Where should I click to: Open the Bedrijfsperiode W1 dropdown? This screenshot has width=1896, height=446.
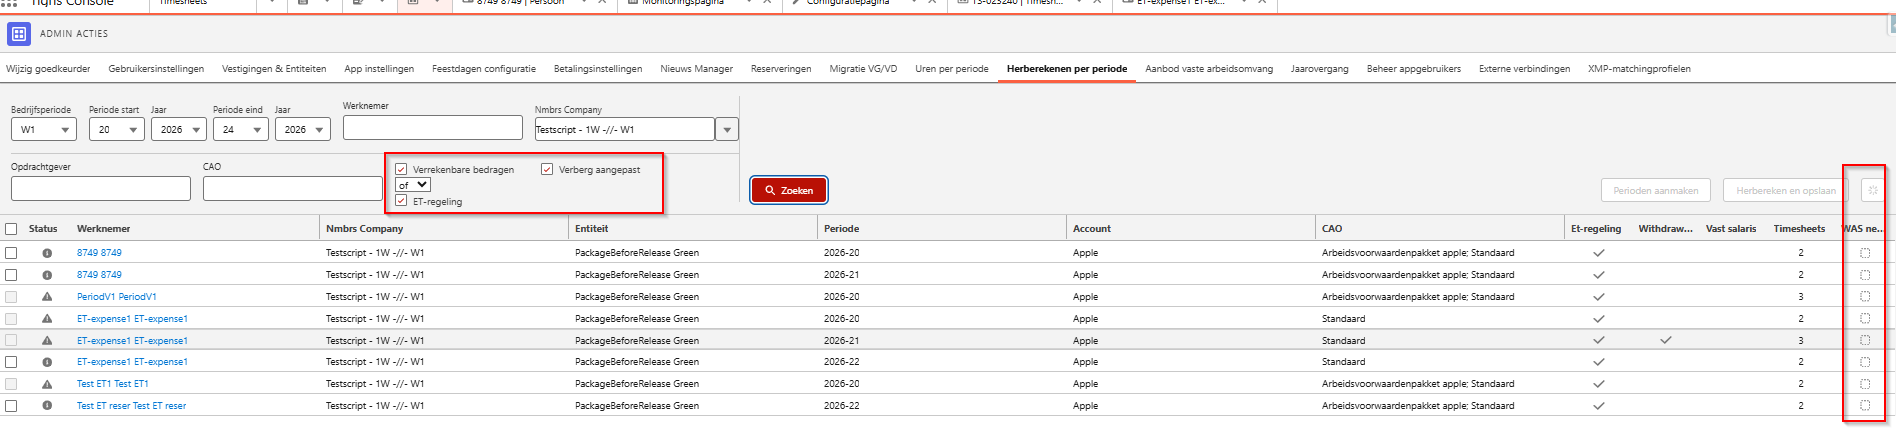44,130
